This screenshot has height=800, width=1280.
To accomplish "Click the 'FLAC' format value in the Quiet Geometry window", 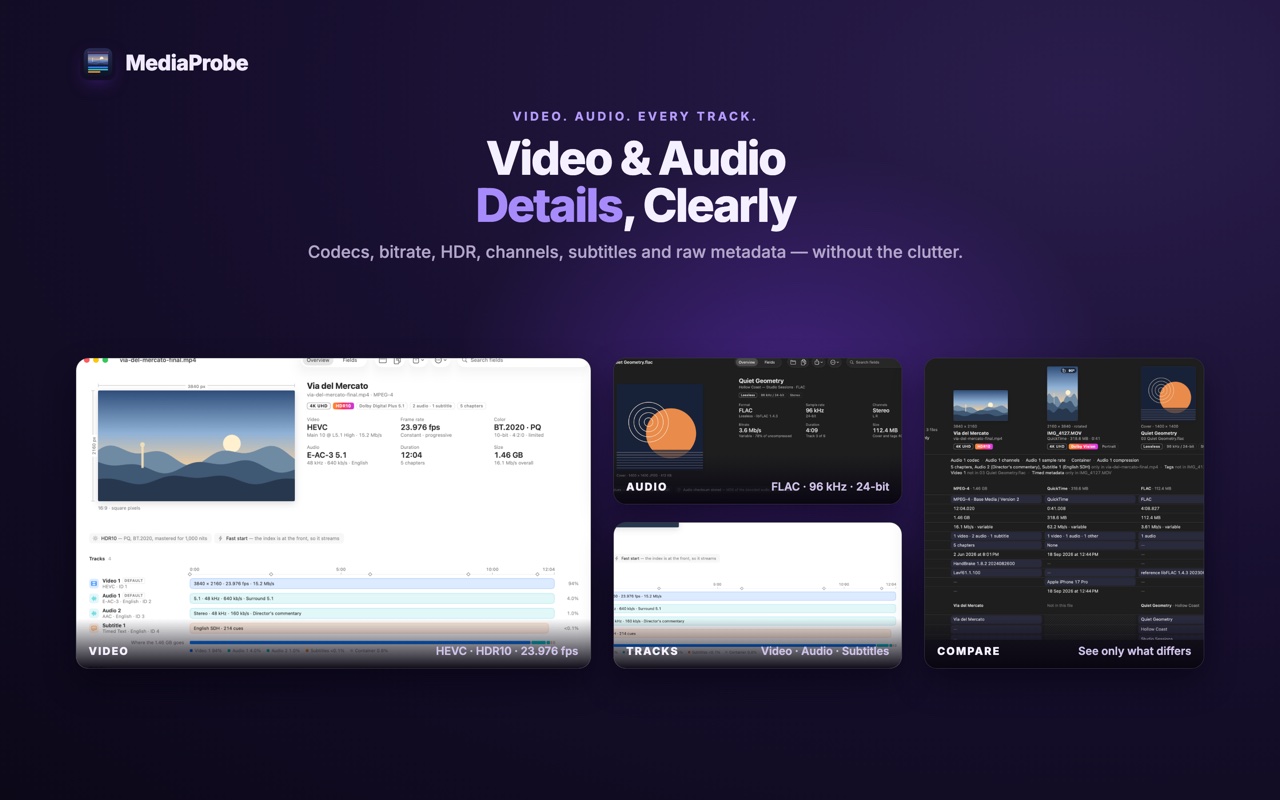I will click(746, 410).
